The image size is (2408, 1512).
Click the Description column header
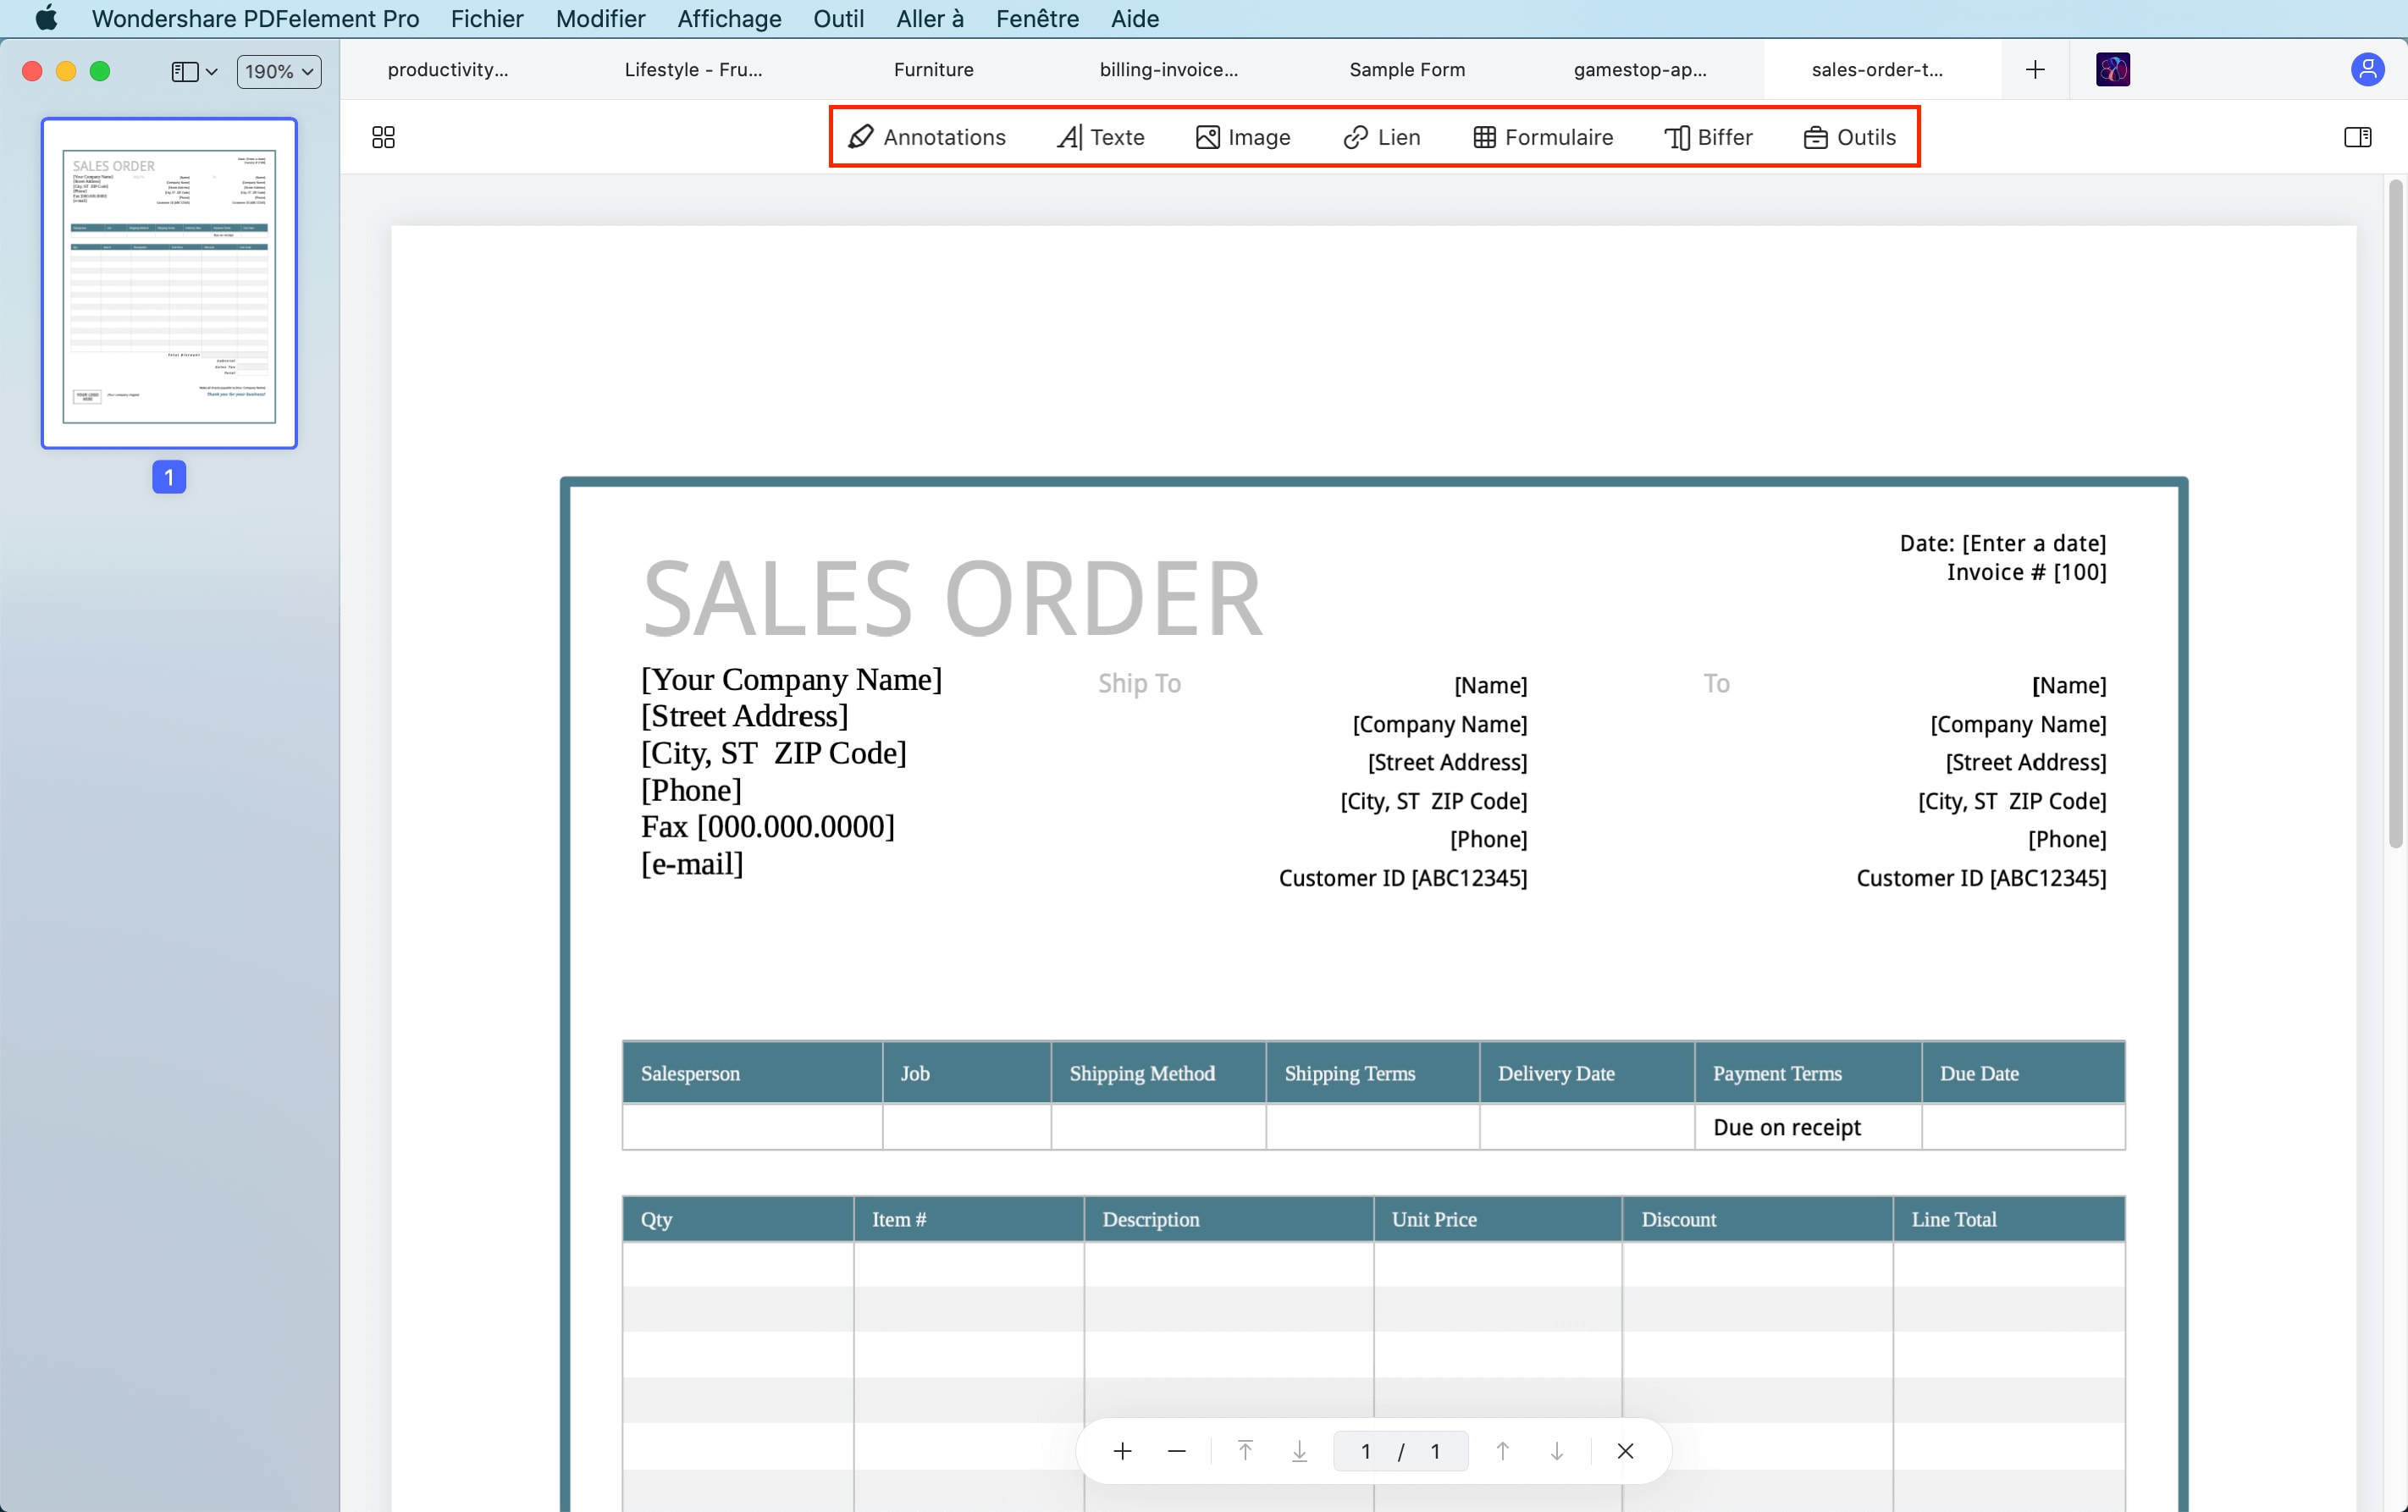(1228, 1219)
